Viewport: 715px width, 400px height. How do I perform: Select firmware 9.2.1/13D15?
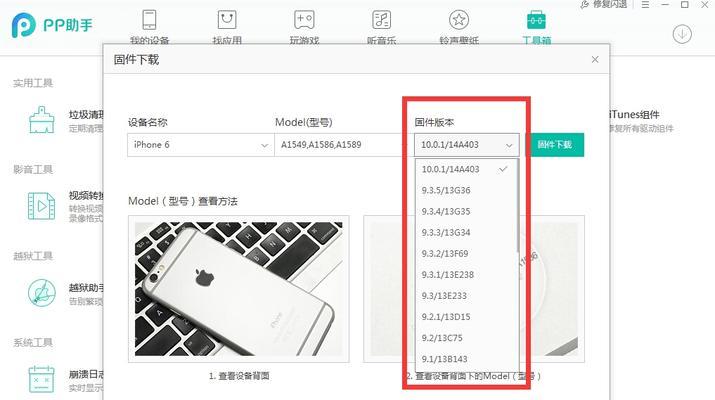pos(466,317)
